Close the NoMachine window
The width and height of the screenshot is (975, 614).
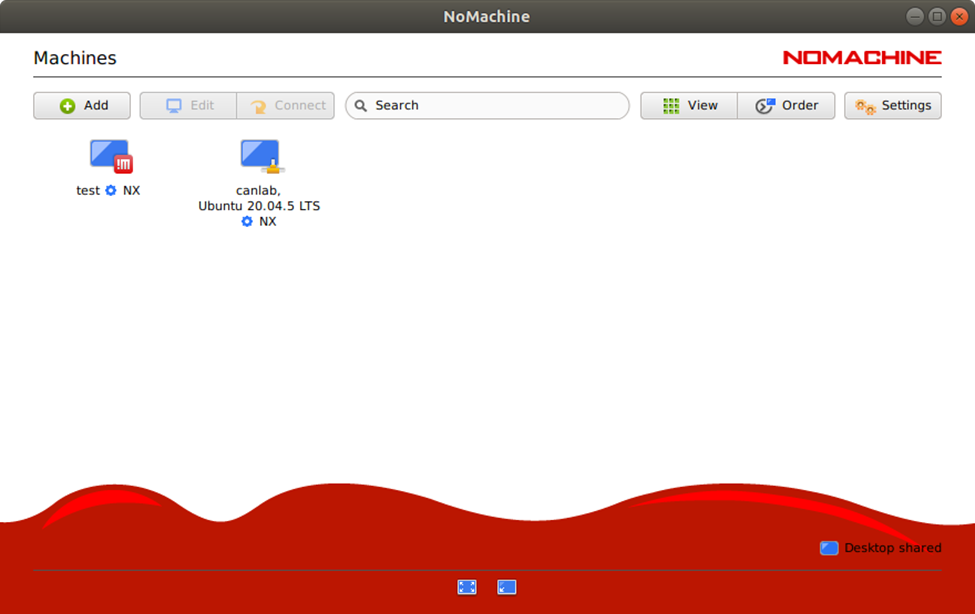click(x=959, y=17)
